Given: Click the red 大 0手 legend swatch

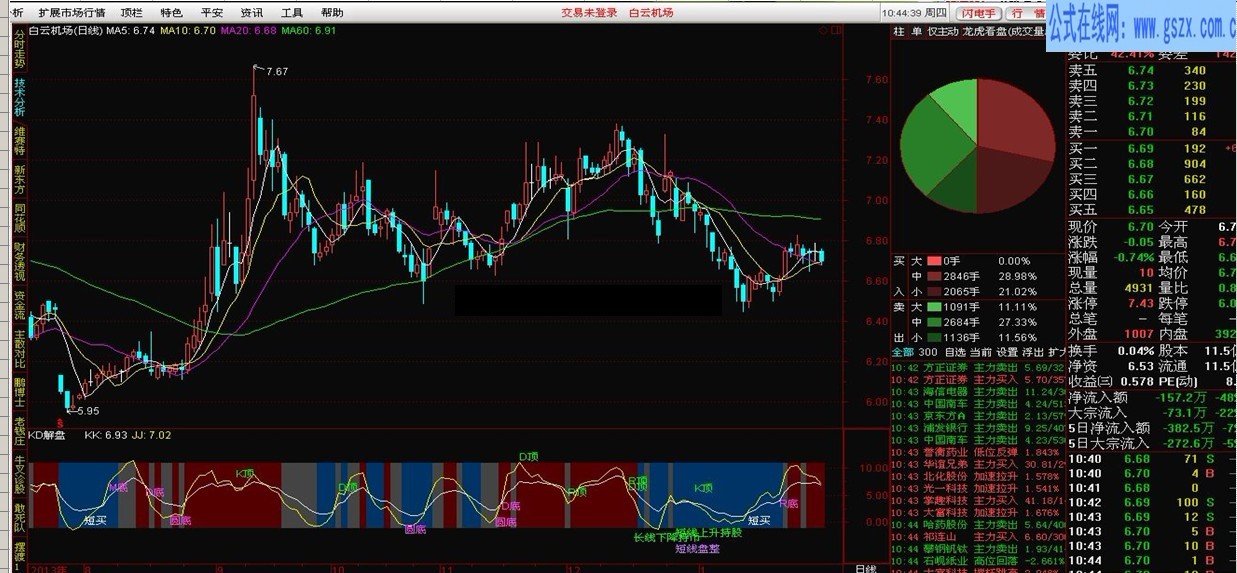Looking at the screenshot, I should (x=934, y=261).
